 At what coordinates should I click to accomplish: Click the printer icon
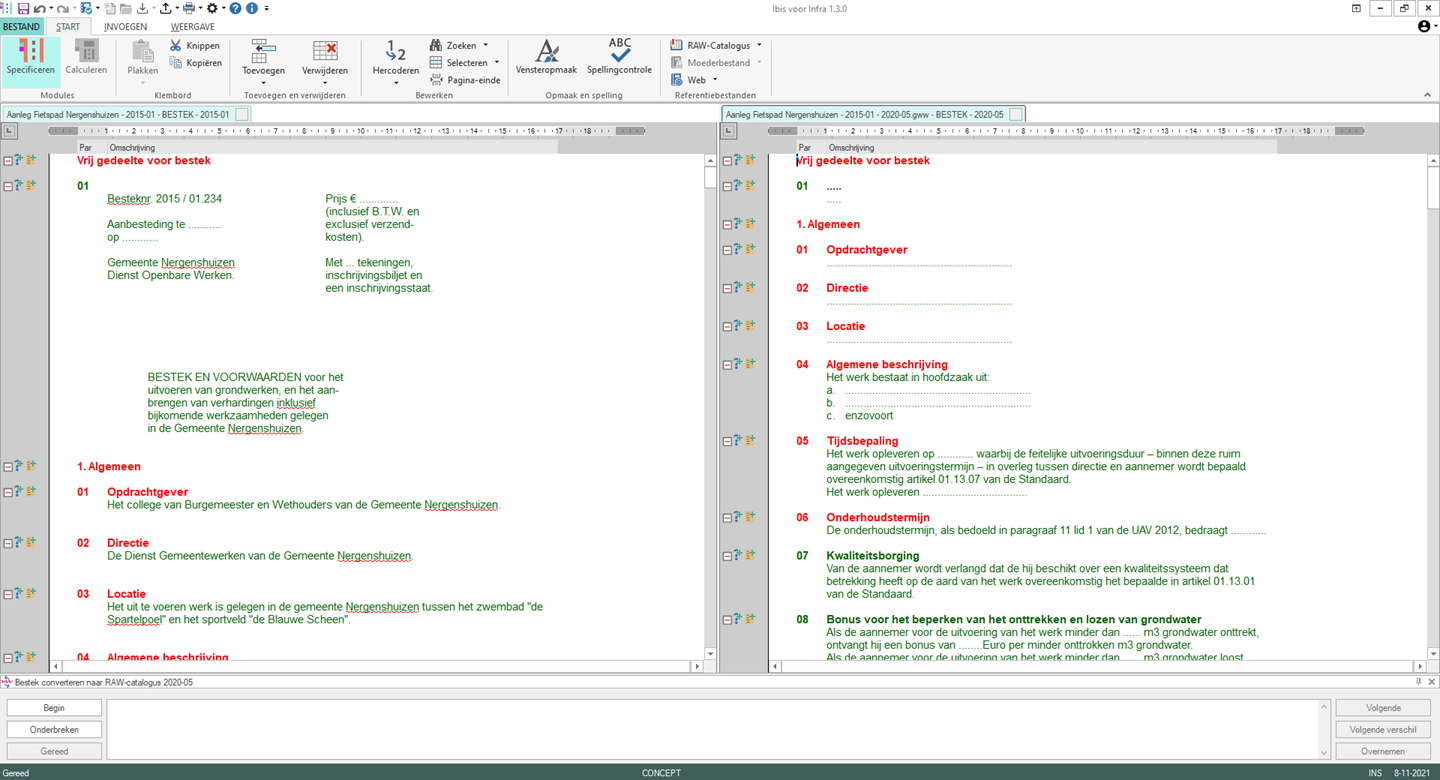(x=188, y=8)
